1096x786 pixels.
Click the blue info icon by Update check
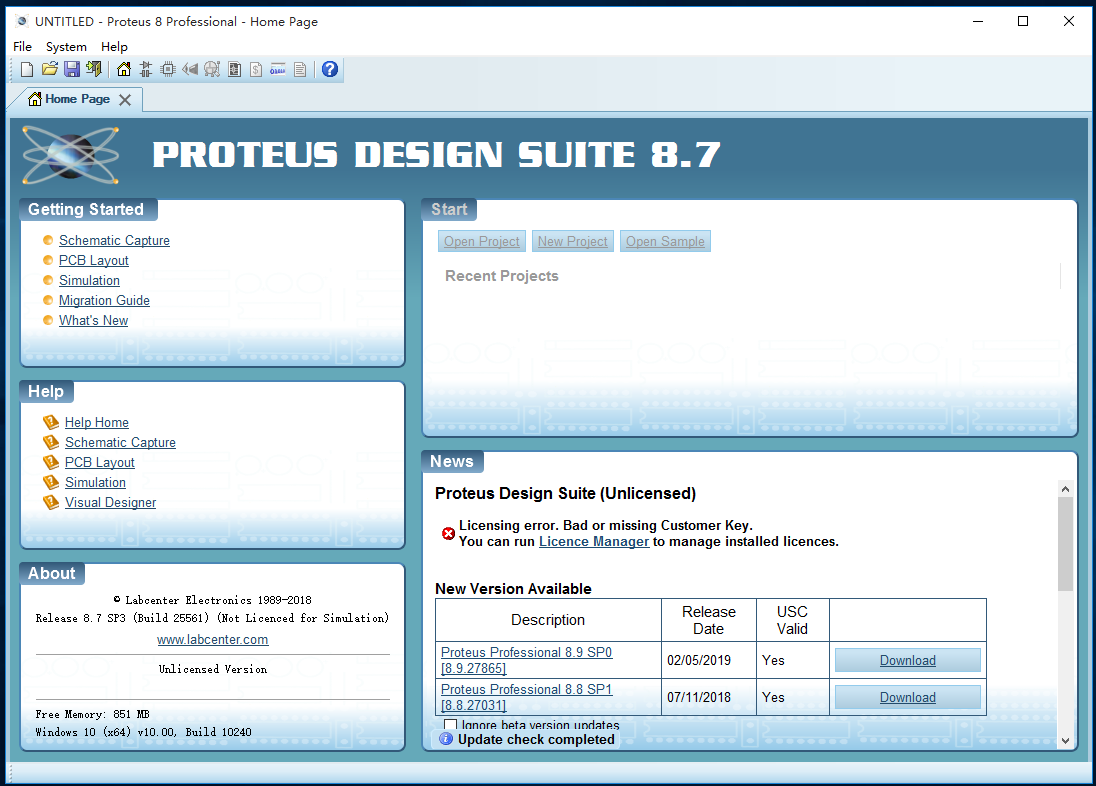tap(446, 738)
